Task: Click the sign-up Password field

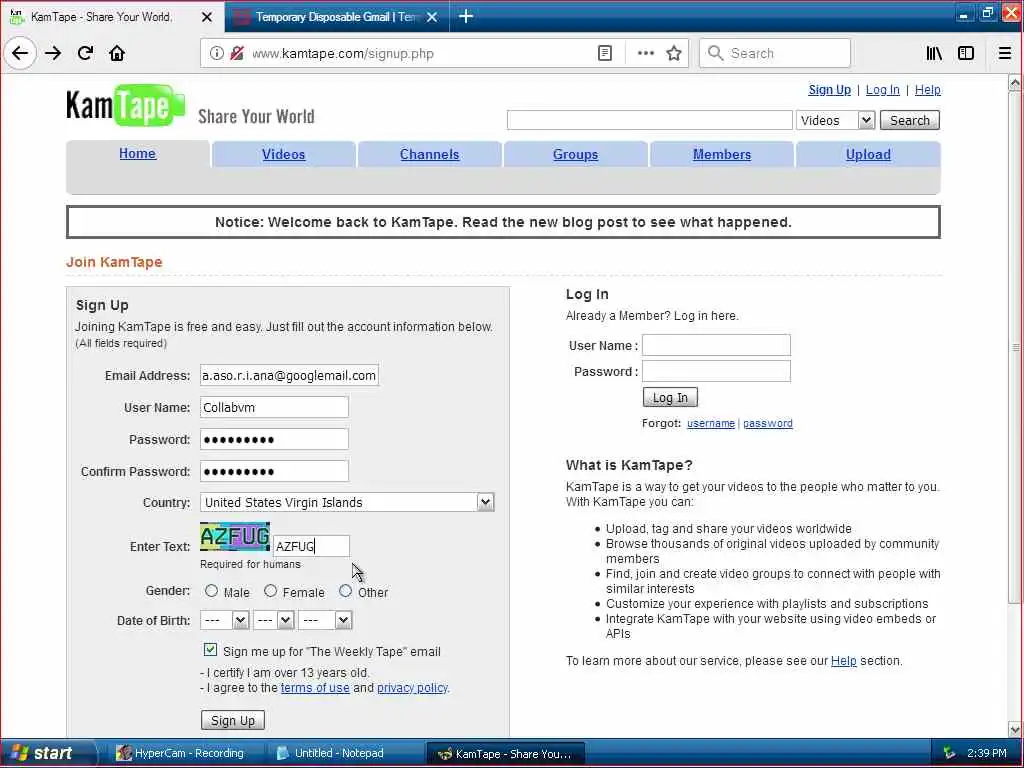Action: (x=274, y=440)
